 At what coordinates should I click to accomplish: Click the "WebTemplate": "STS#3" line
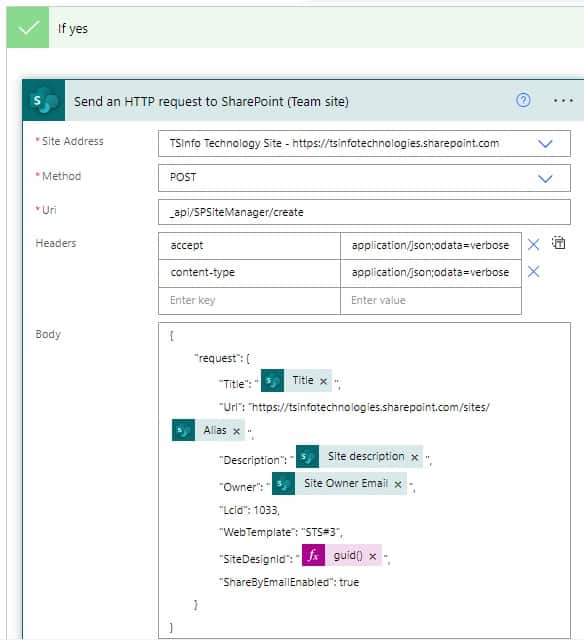(x=281, y=532)
